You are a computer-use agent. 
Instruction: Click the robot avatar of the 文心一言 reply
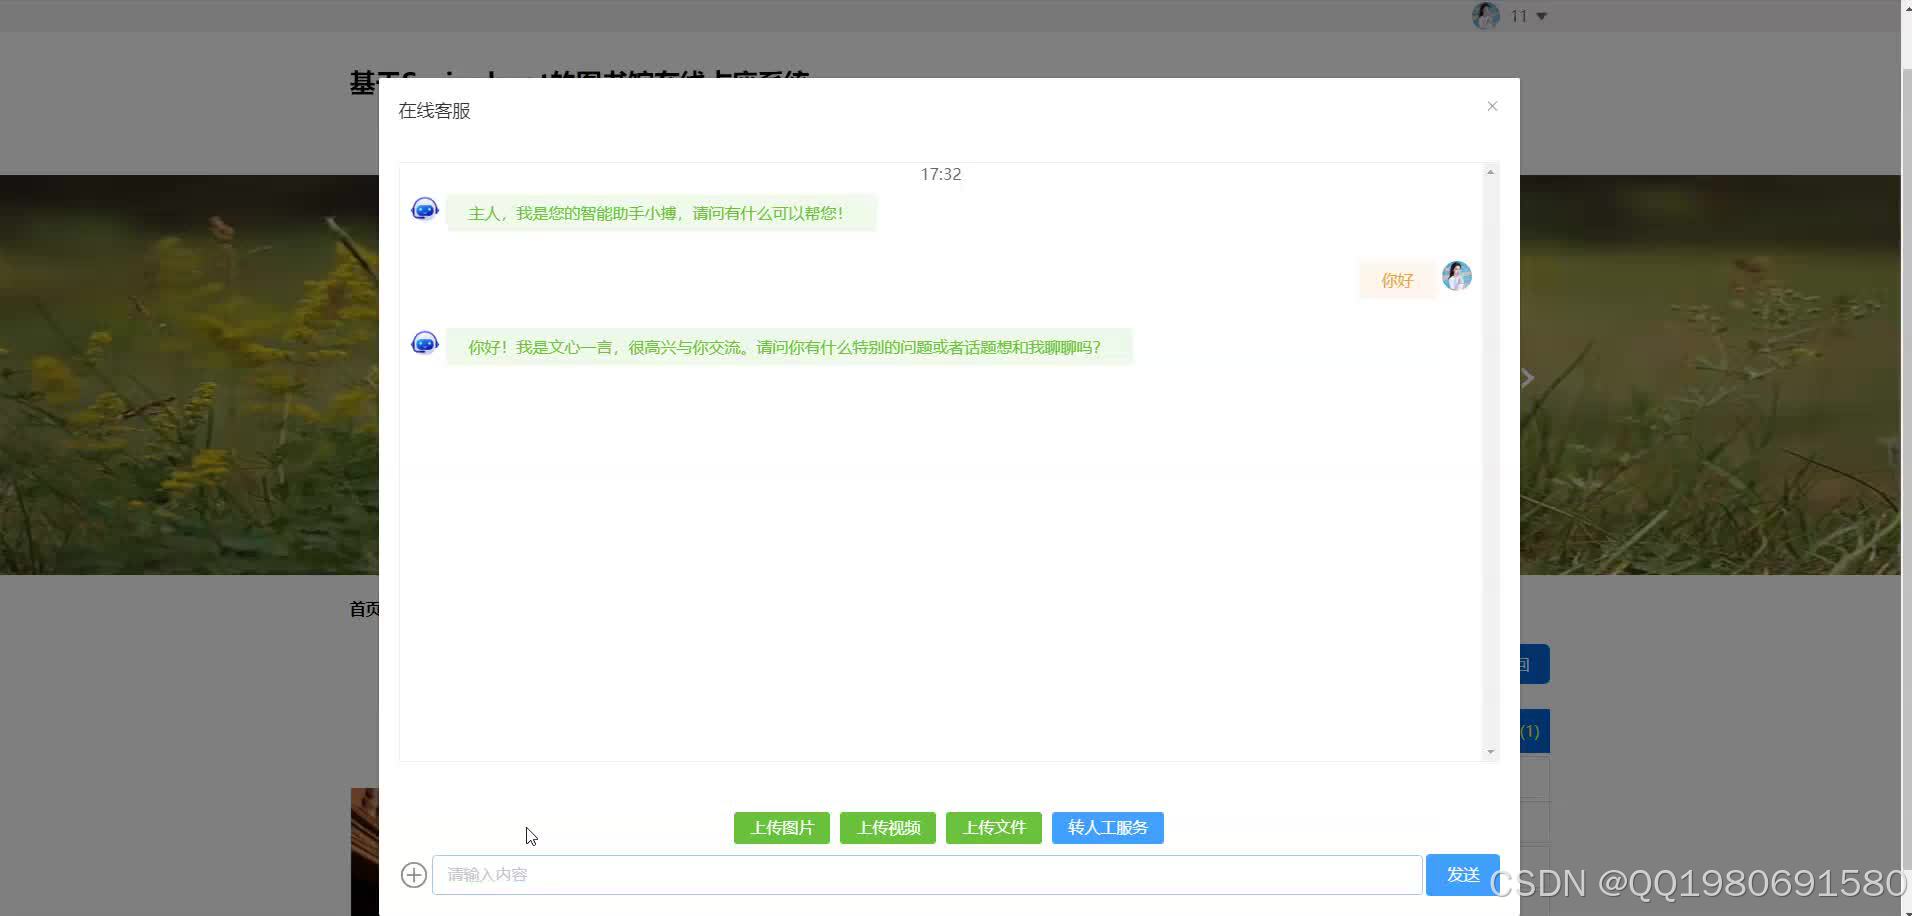(x=424, y=342)
